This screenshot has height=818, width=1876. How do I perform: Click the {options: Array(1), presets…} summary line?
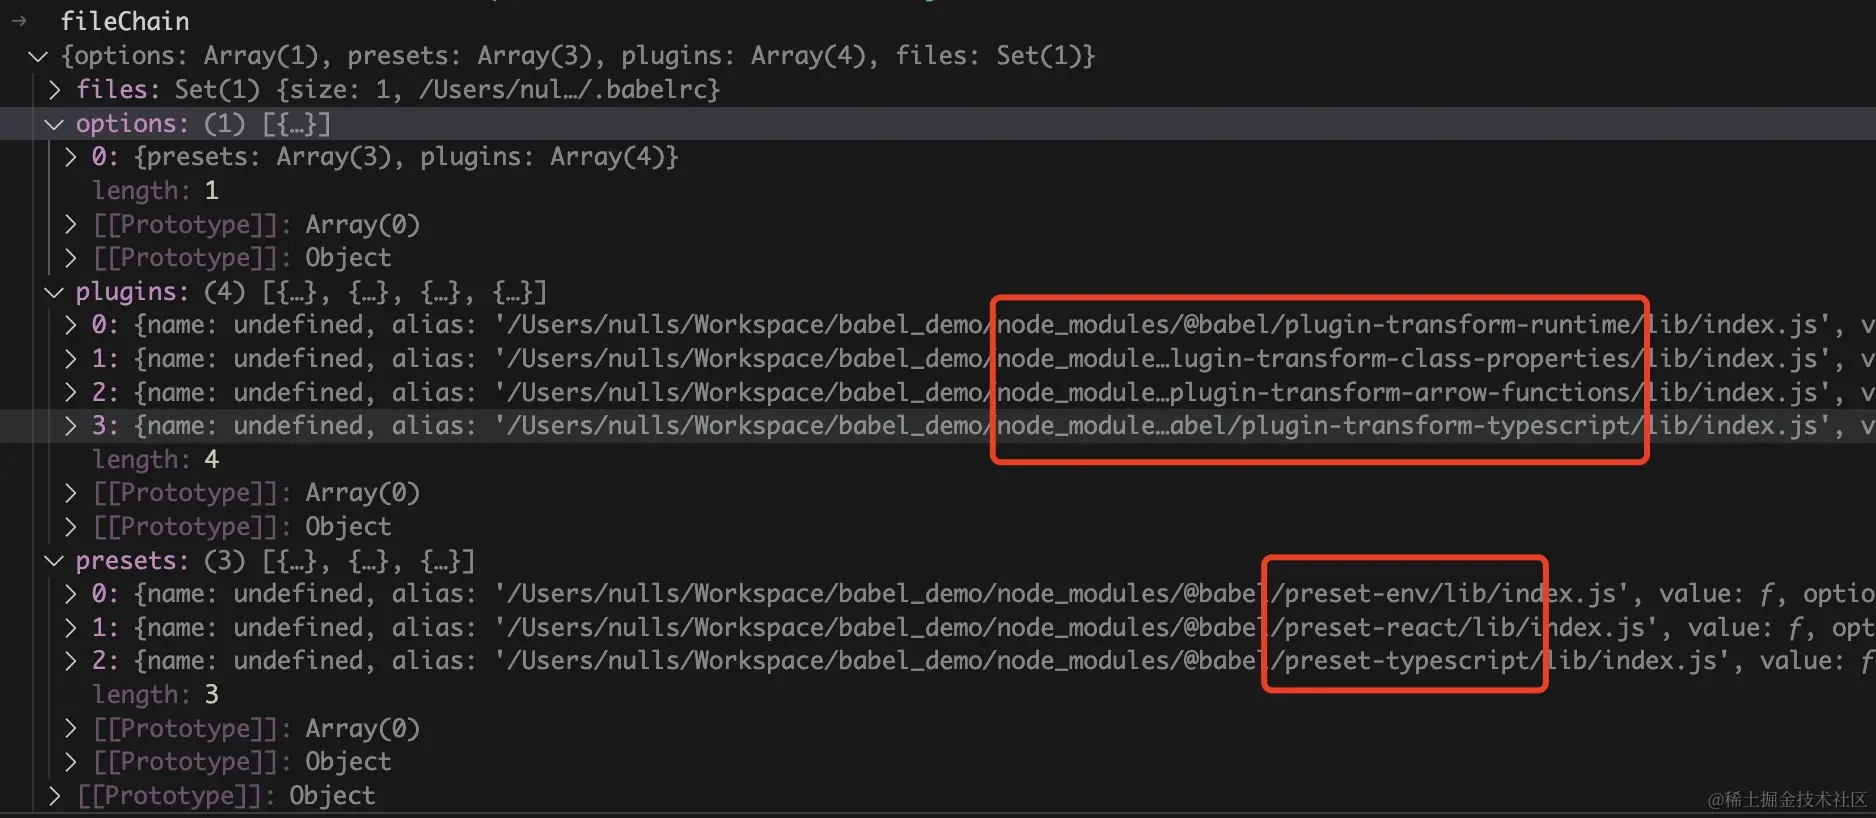(x=578, y=56)
